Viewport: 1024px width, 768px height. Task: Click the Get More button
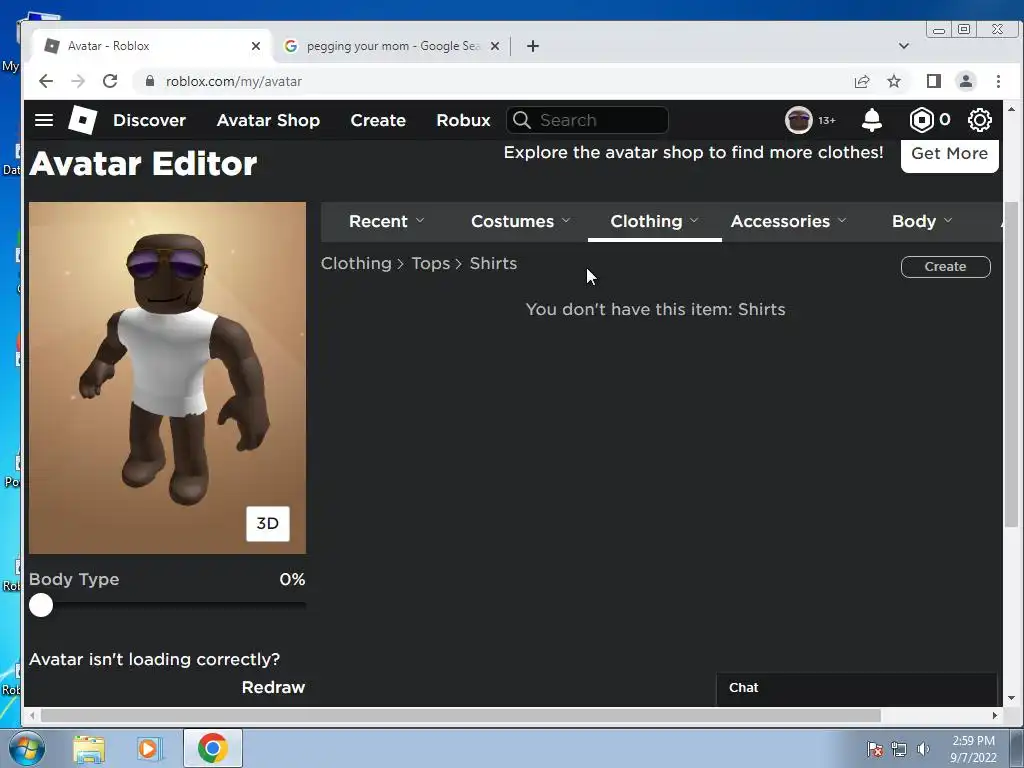[x=950, y=154]
